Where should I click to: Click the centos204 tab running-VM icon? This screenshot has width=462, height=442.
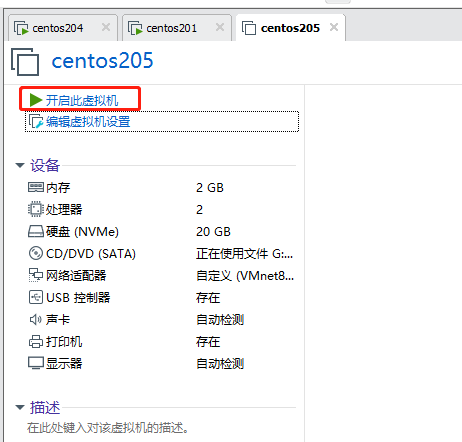21,28
